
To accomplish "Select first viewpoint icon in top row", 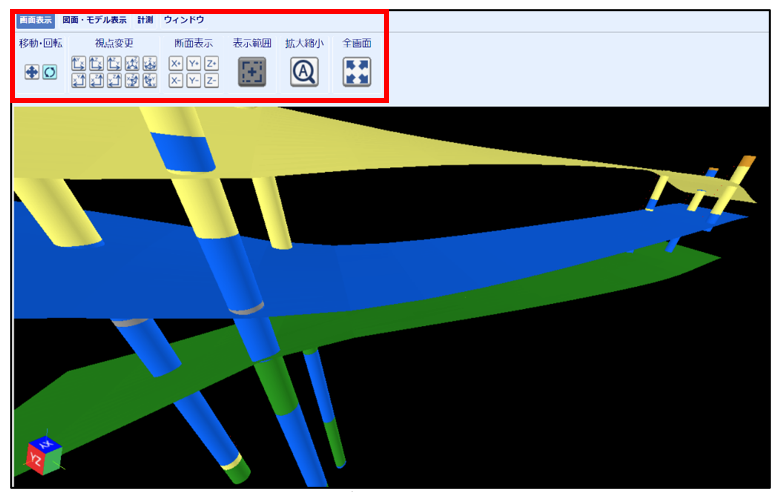I will (80, 63).
